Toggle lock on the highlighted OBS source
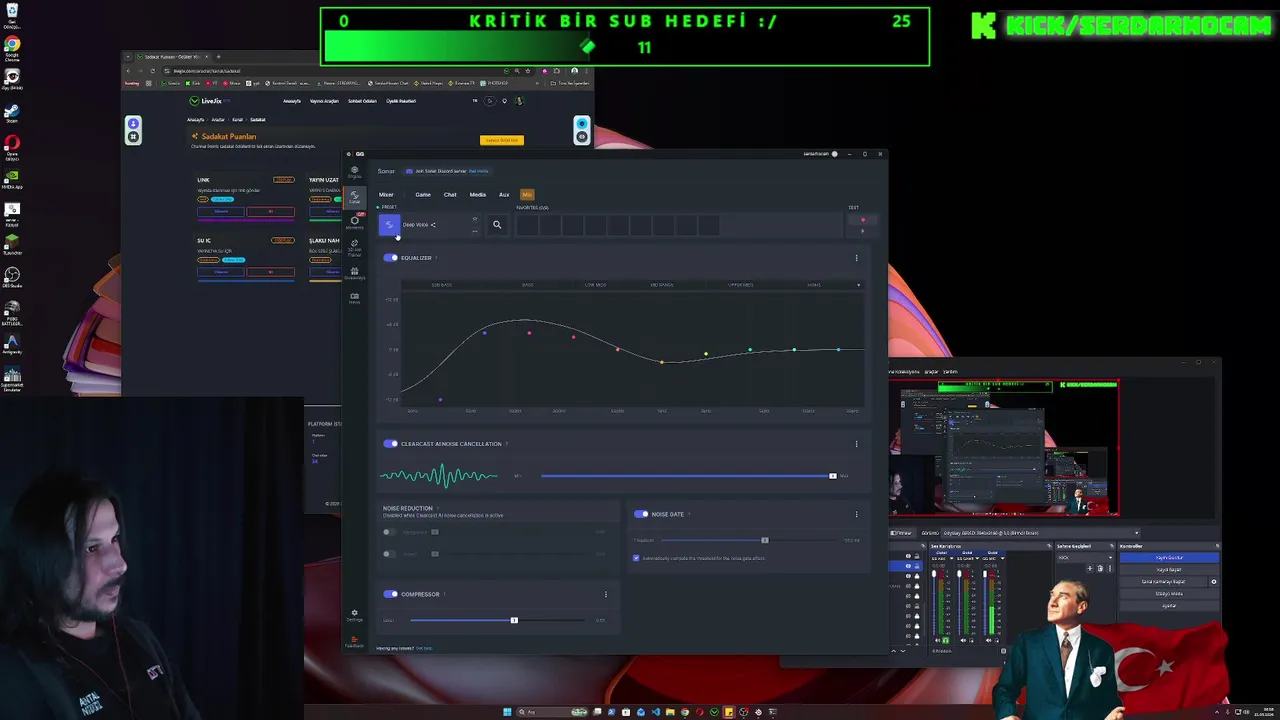Image resolution: width=1280 pixels, height=720 pixels. coord(917,566)
